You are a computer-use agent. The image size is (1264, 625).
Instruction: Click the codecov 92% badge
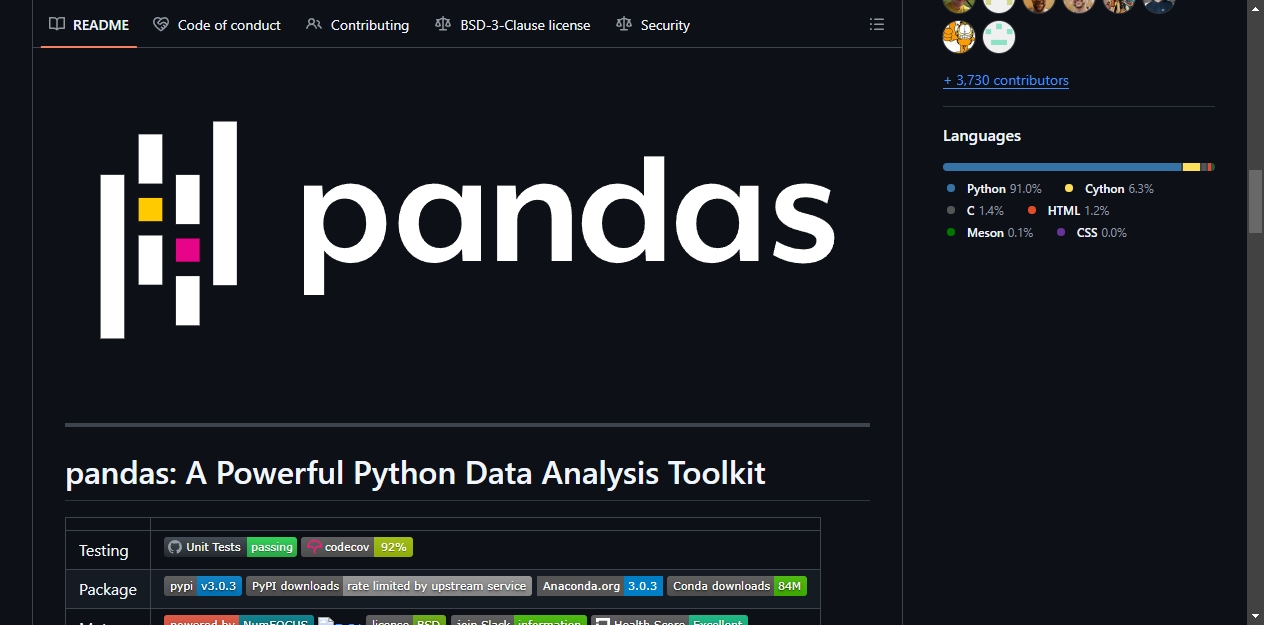coord(357,547)
